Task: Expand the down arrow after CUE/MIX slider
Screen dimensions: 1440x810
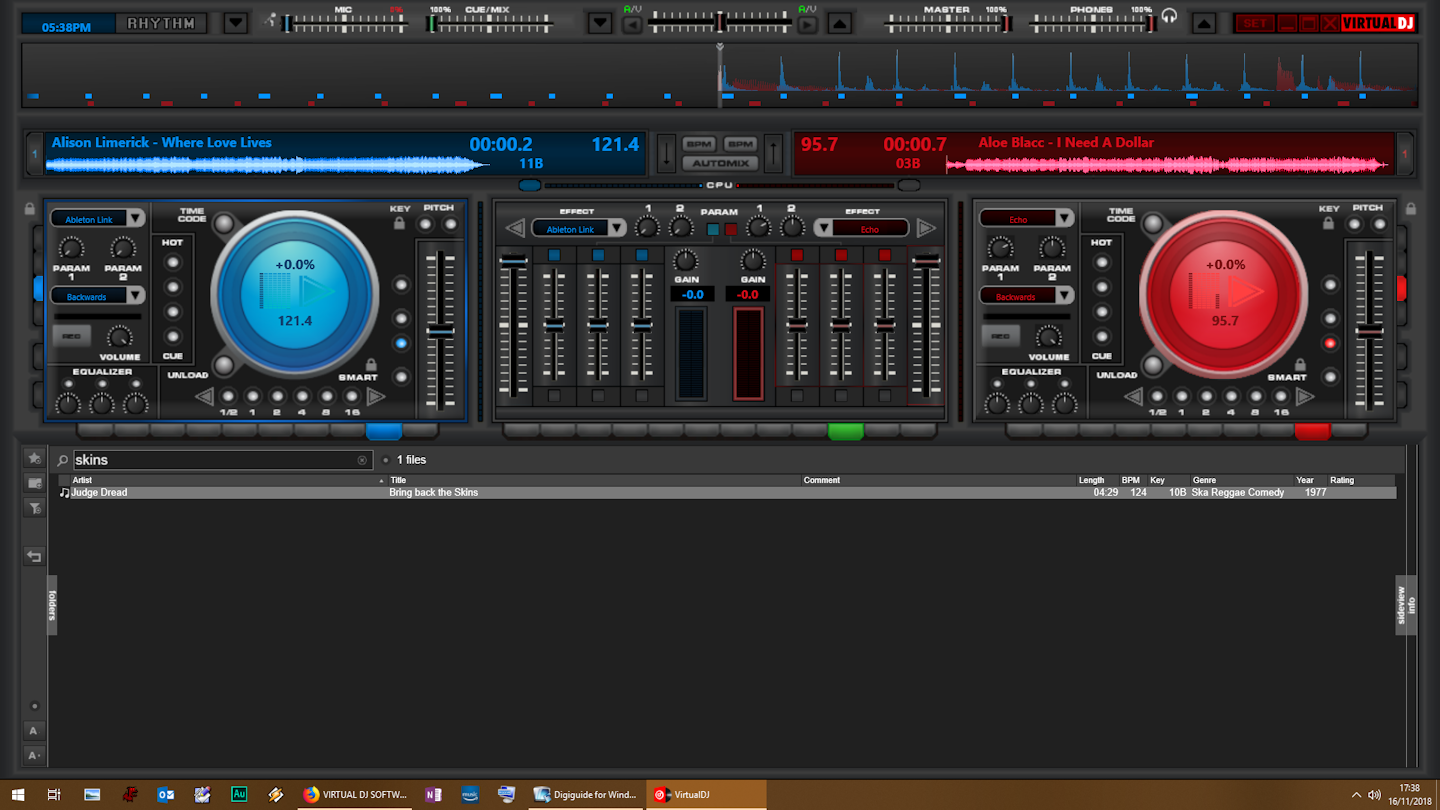Action: (599, 23)
